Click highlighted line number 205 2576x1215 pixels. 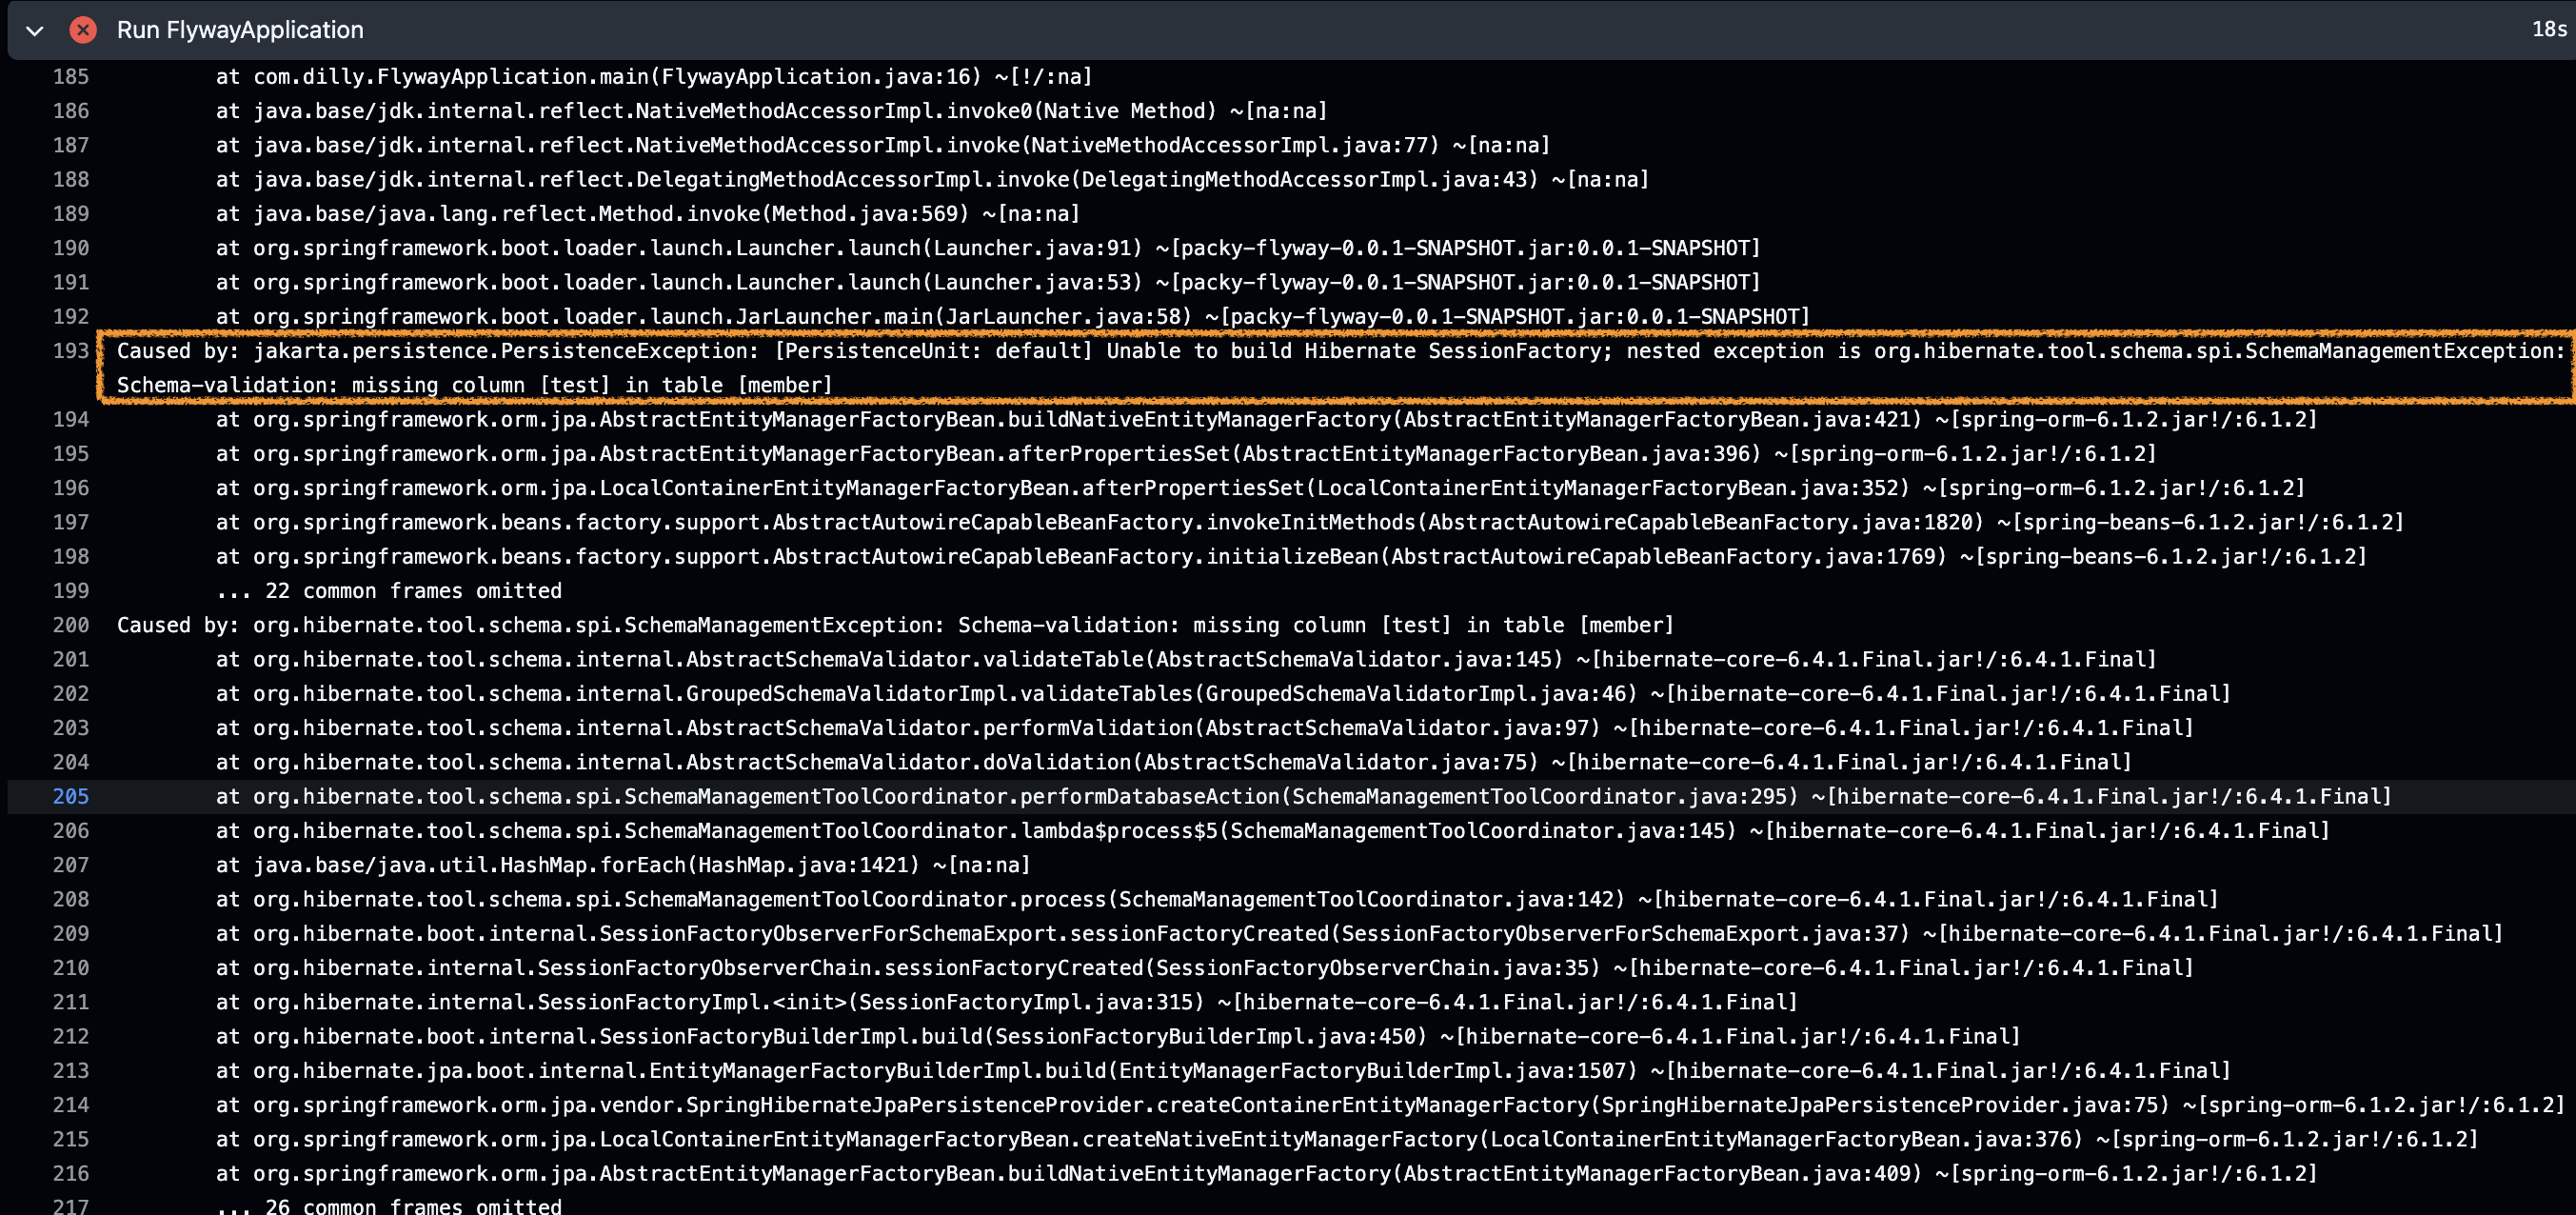pos(71,797)
